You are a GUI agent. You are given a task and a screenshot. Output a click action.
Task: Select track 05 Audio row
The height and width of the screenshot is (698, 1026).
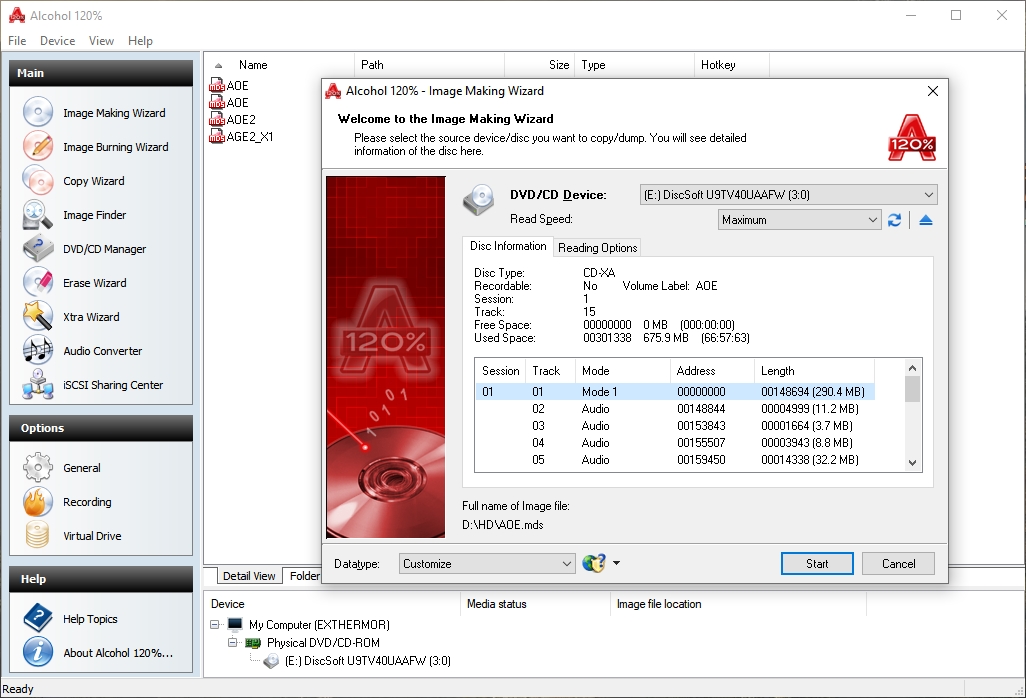click(x=675, y=459)
